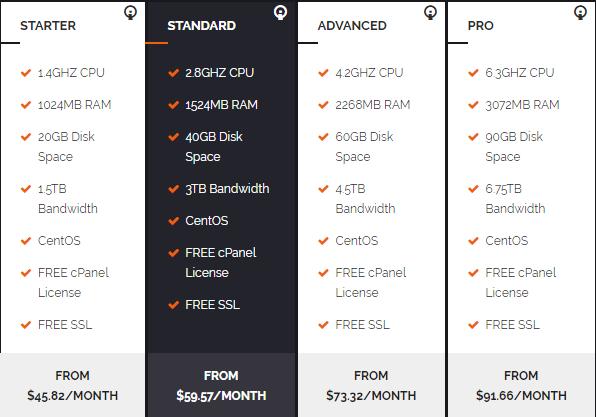Choose Standard from $59.57/month
This screenshot has width=596, height=417.
pyautogui.click(x=221, y=385)
